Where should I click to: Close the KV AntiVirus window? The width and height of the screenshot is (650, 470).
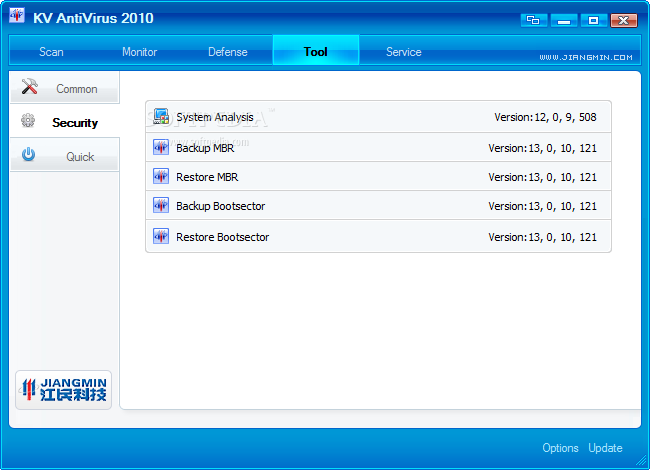coord(623,20)
